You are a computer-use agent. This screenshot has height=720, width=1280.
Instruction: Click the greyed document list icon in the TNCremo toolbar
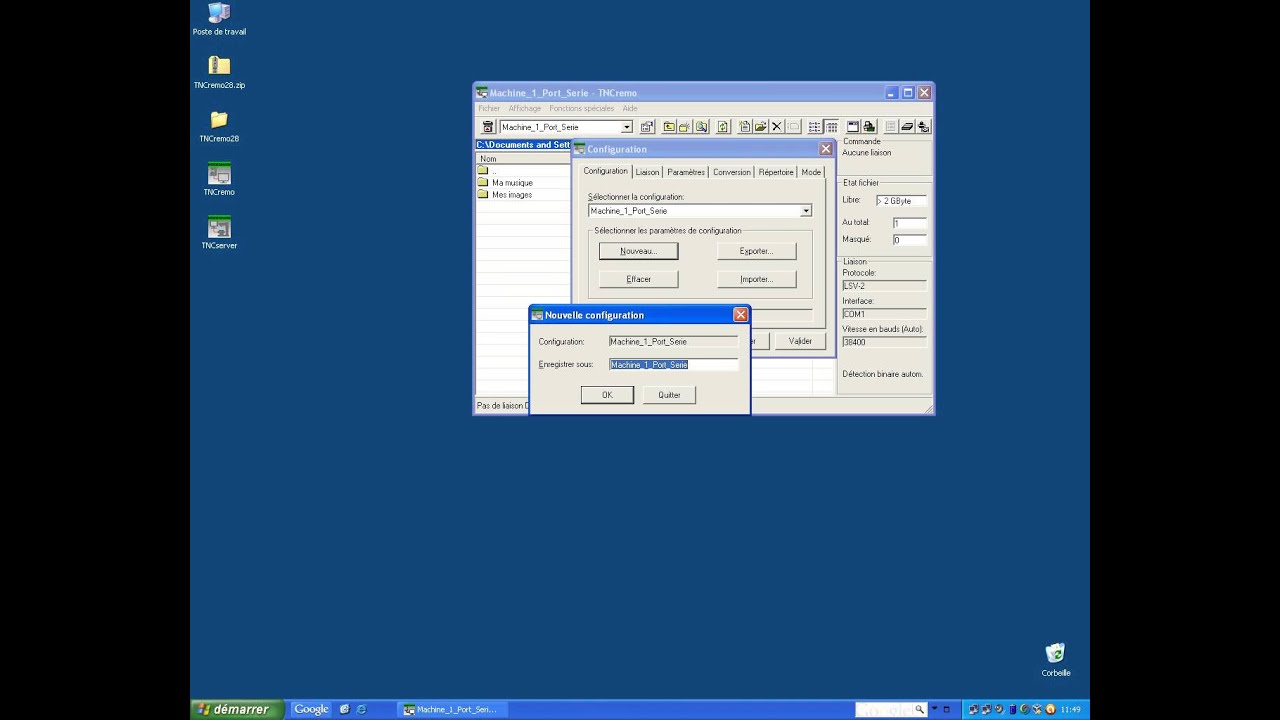pos(891,127)
